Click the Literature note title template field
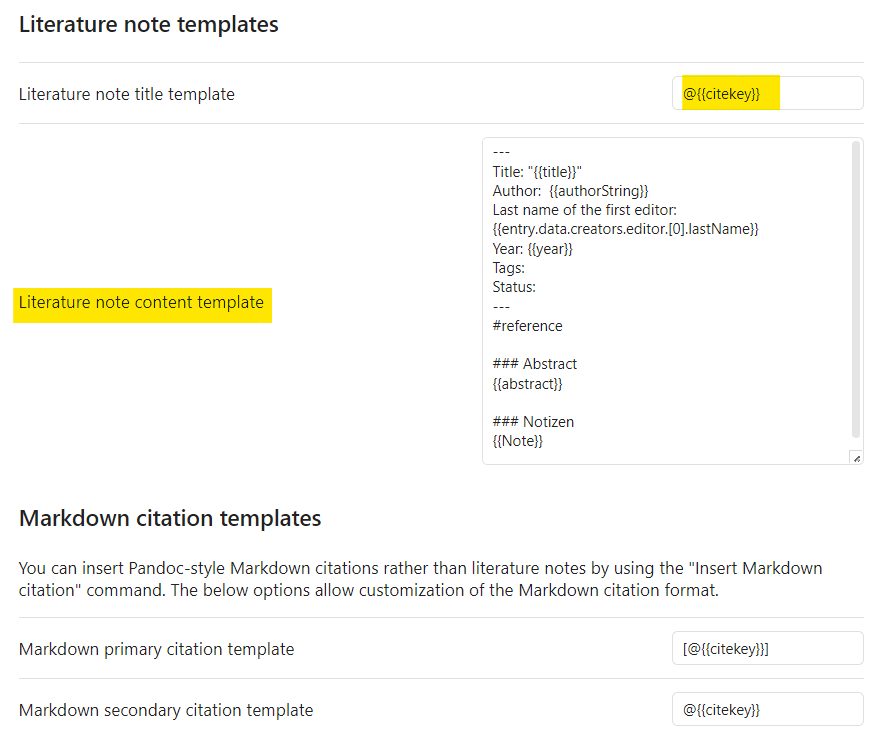Screen dimensions: 891x750 pos(768,93)
